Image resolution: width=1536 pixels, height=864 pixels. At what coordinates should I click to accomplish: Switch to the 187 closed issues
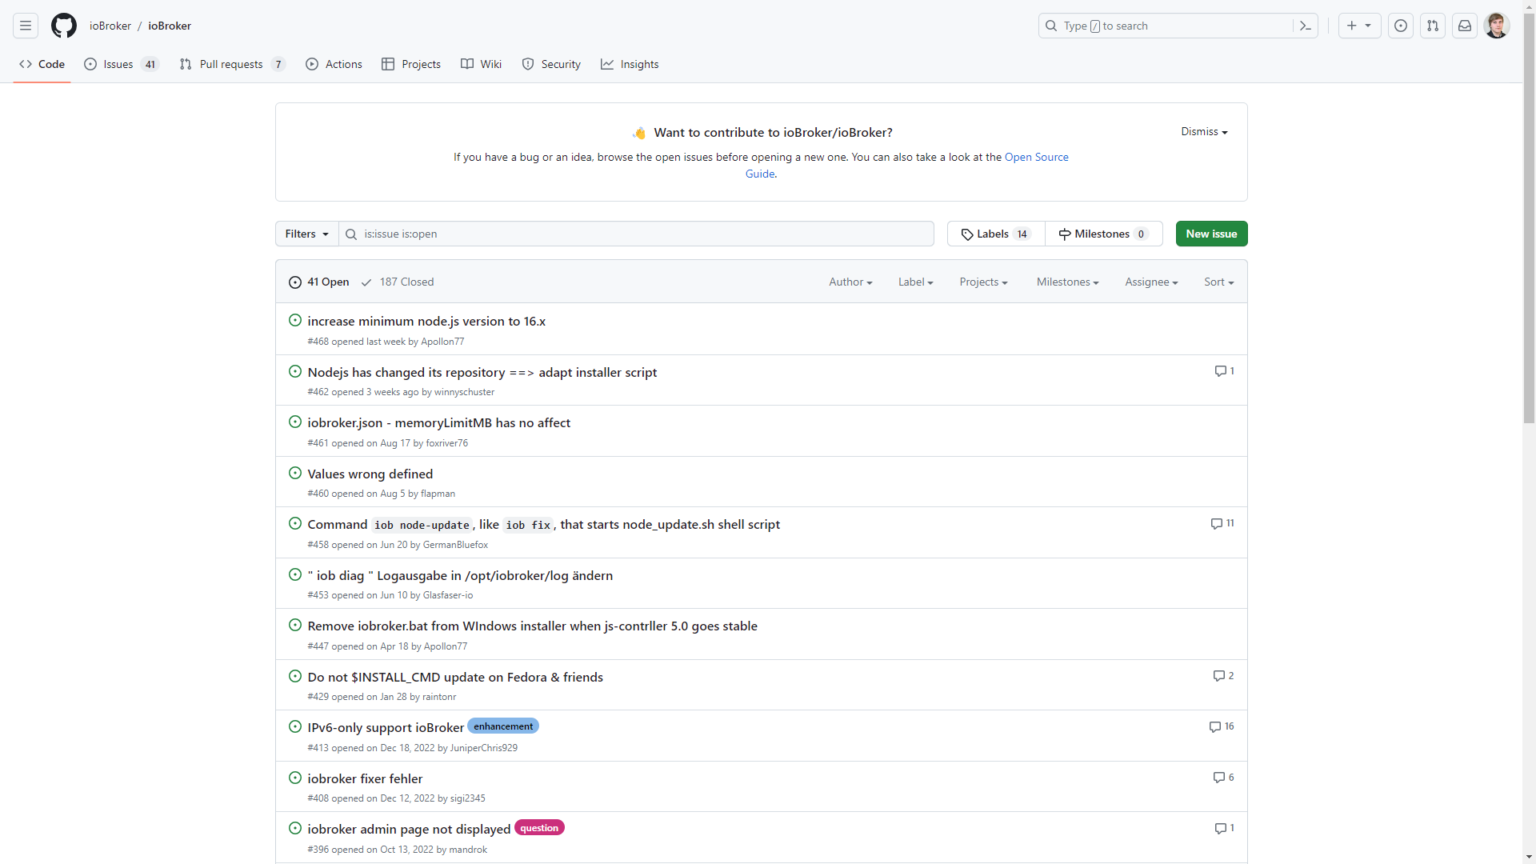click(x=397, y=281)
